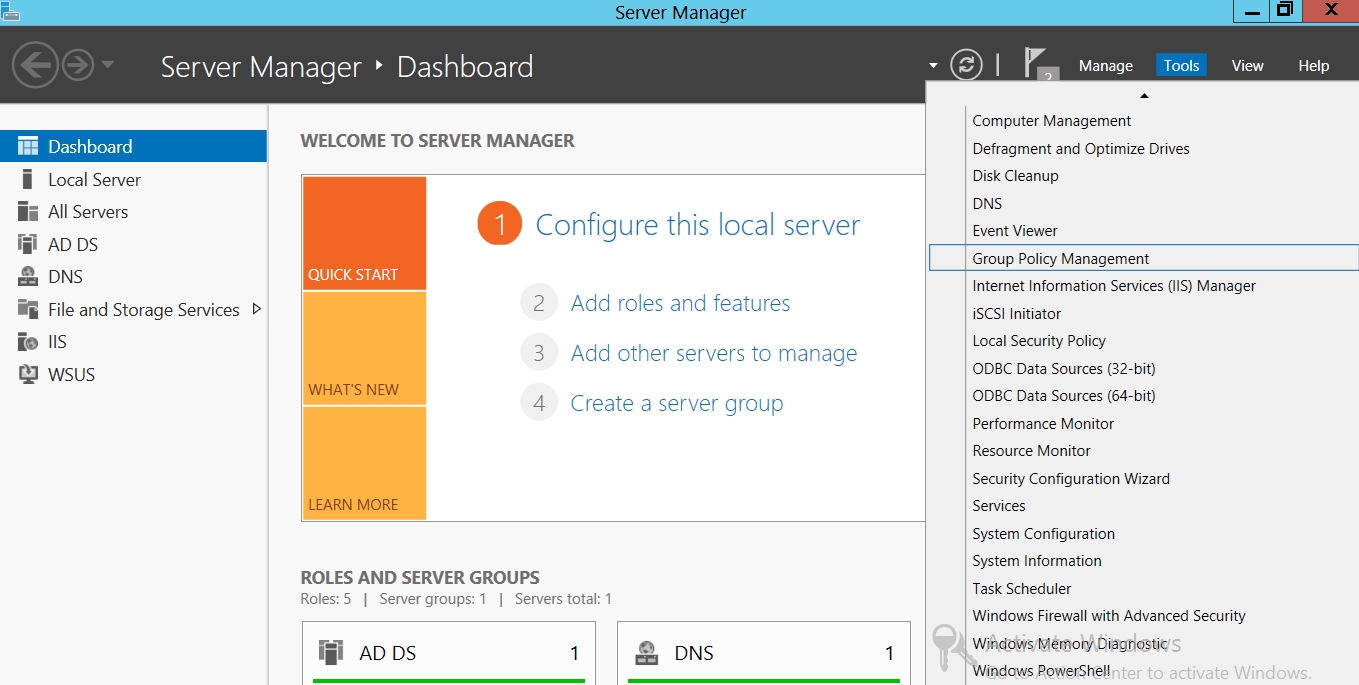Click the Server Manager title bar icon
This screenshot has width=1359, height=685.
[10, 10]
